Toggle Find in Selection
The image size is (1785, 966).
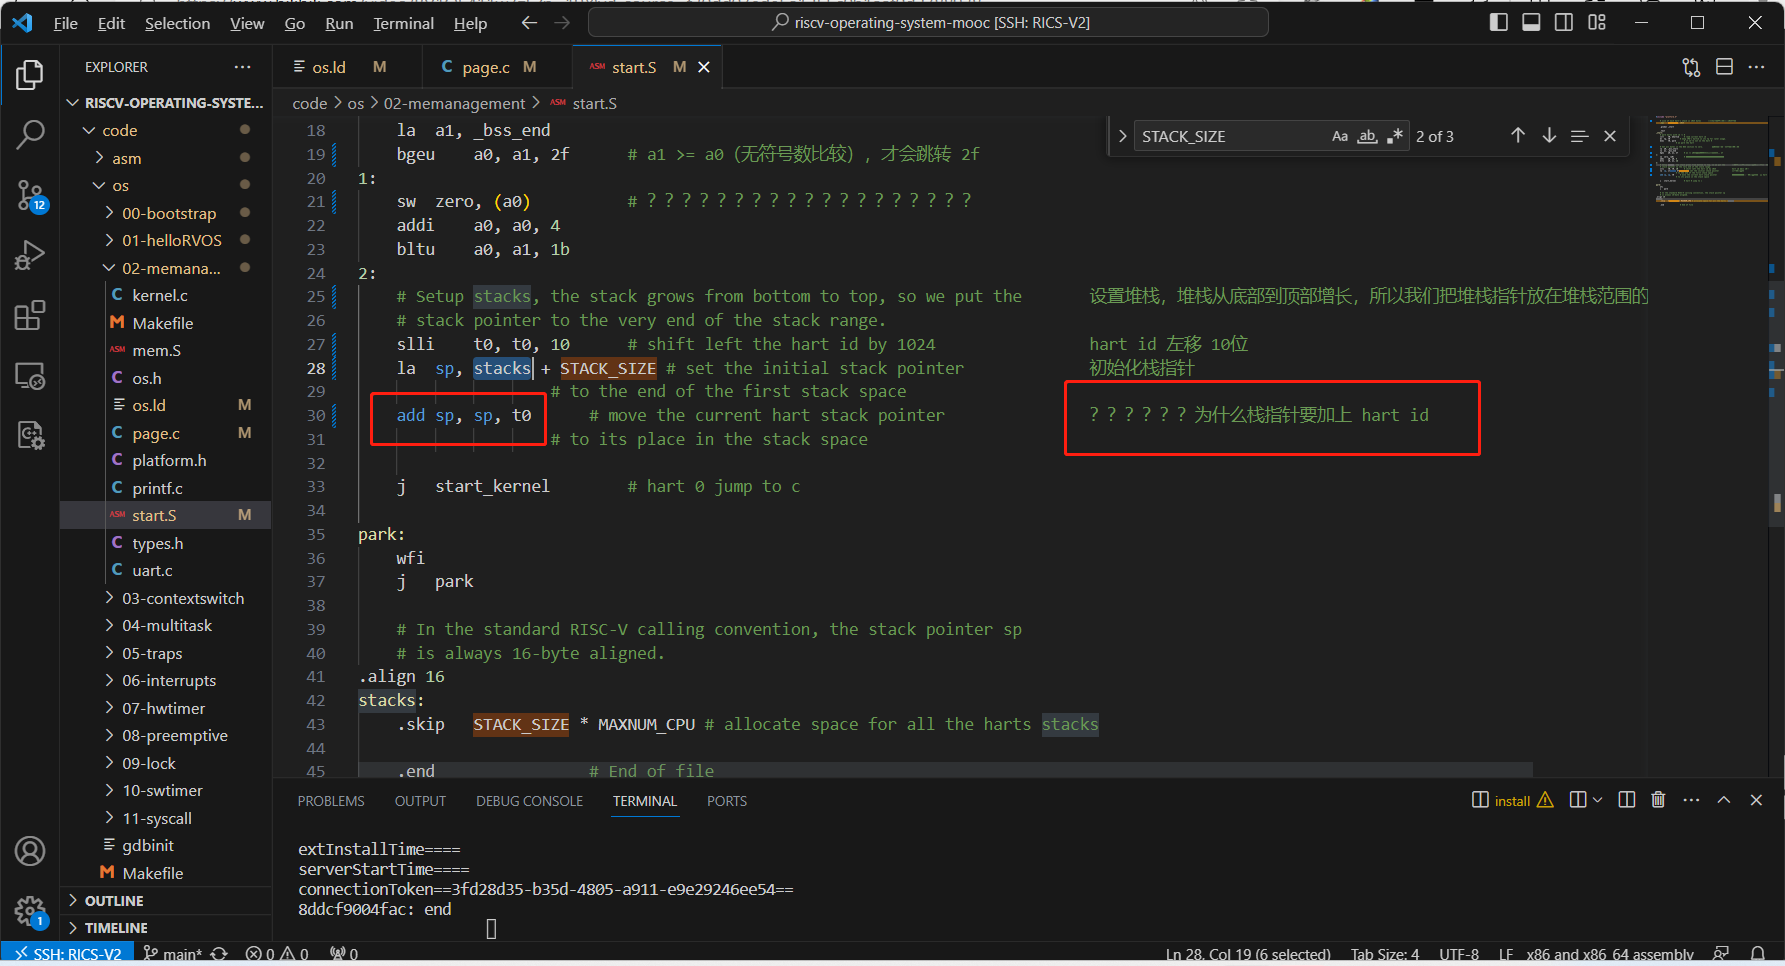pos(1579,136)
